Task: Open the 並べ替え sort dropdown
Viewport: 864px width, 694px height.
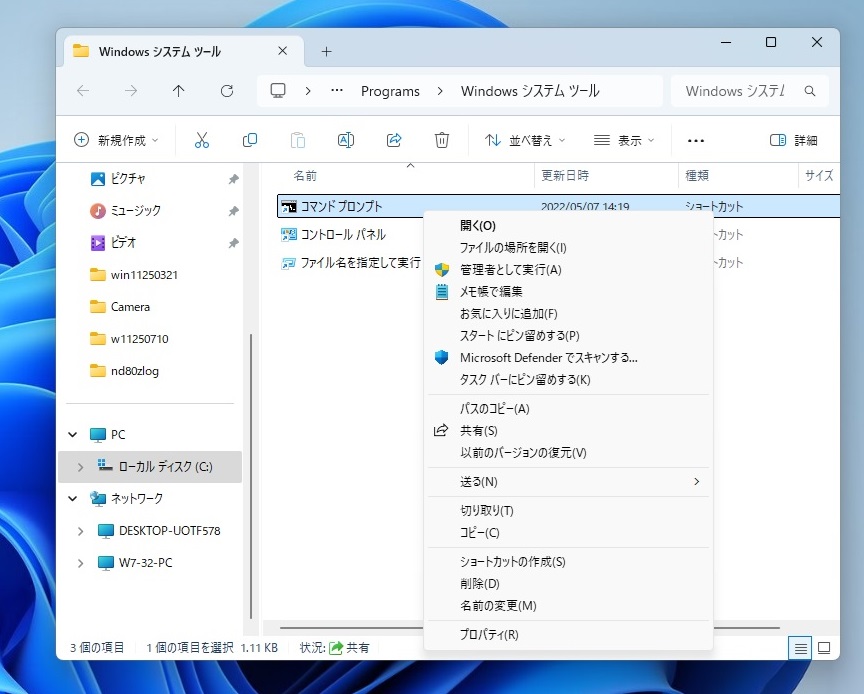Action: coord(525,141)
